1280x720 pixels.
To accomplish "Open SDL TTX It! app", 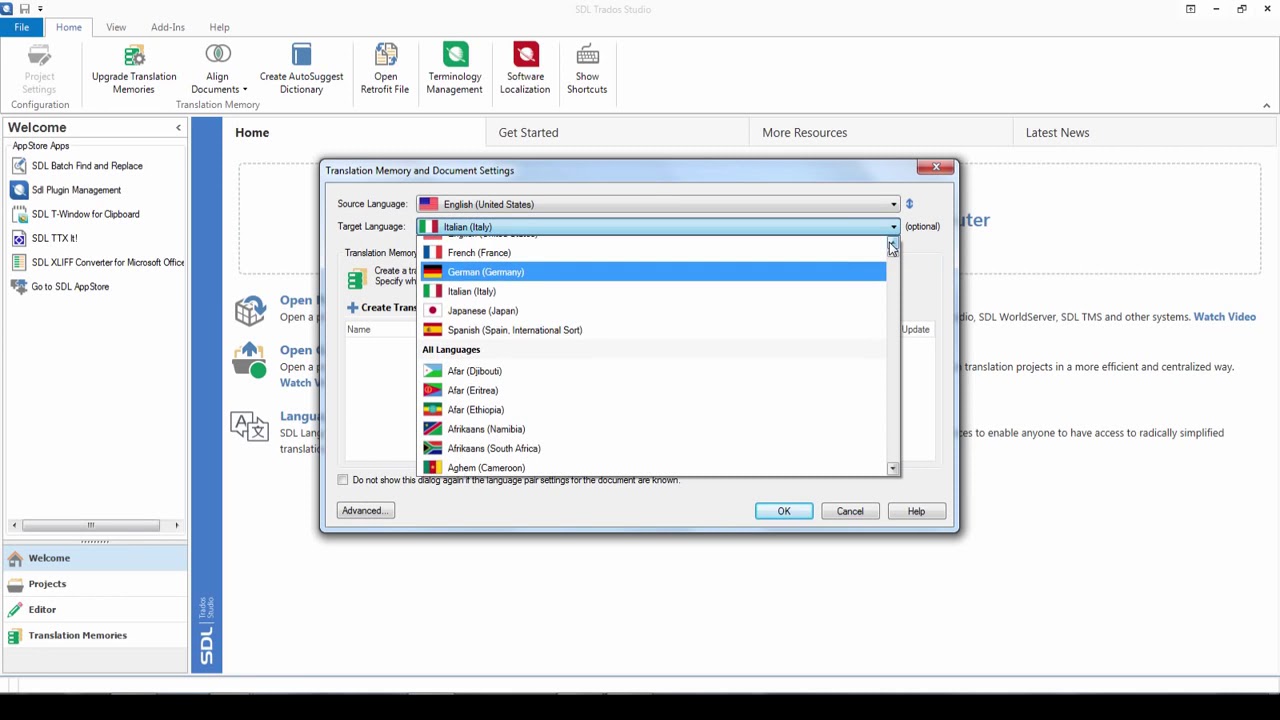I will (x=54, y=238).
